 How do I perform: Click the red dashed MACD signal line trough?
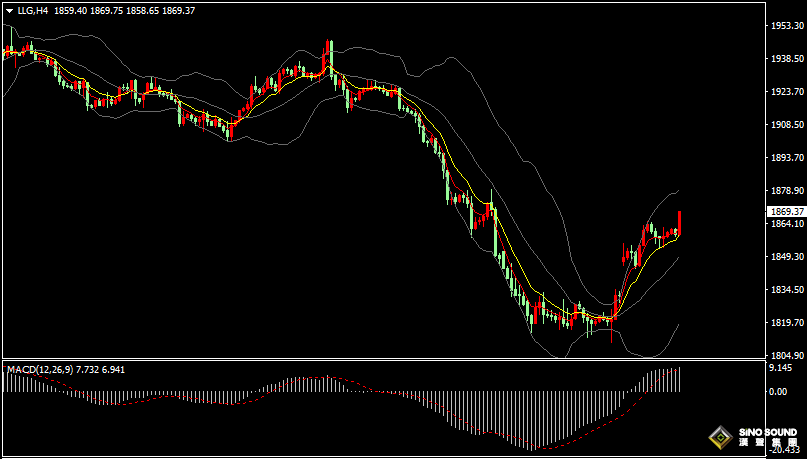click(547, 448)
